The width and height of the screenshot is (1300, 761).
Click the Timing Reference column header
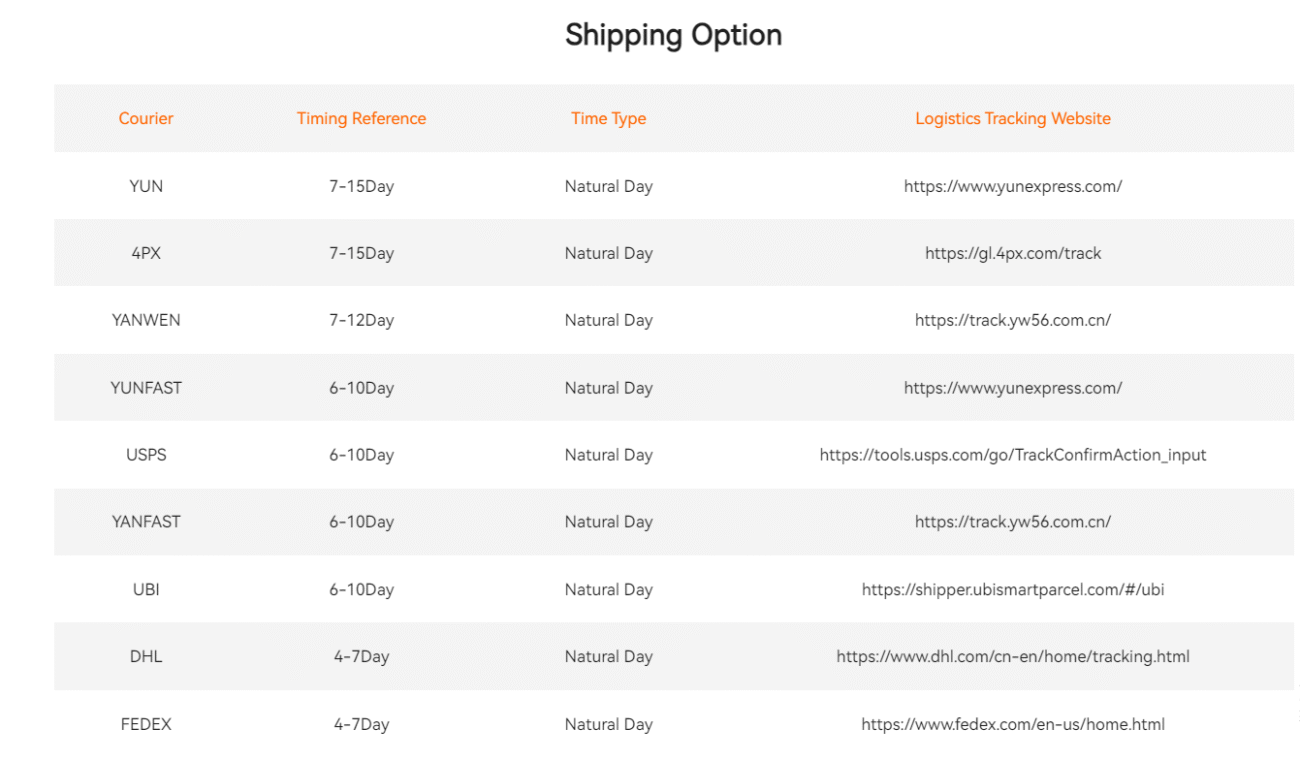click(x=361, y=118)
